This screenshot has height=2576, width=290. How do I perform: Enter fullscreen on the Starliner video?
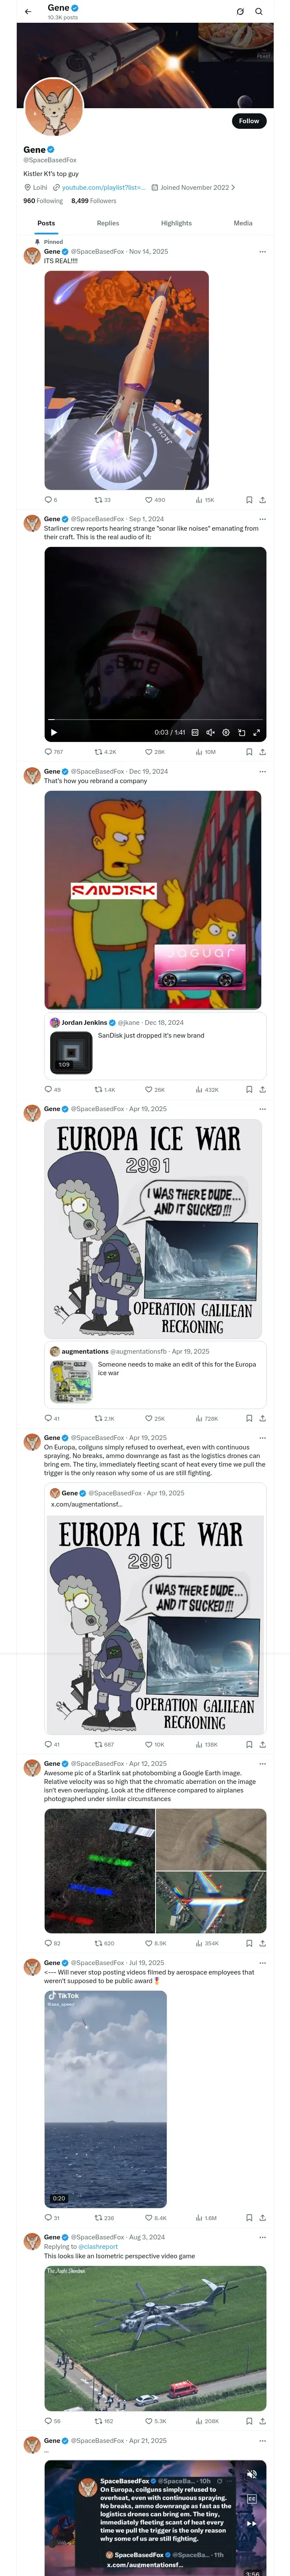click(257, 732)
